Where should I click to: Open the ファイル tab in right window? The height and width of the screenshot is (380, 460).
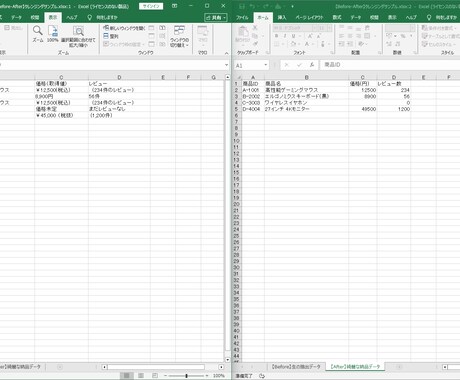pyautogui.click(x=242, y=17)
